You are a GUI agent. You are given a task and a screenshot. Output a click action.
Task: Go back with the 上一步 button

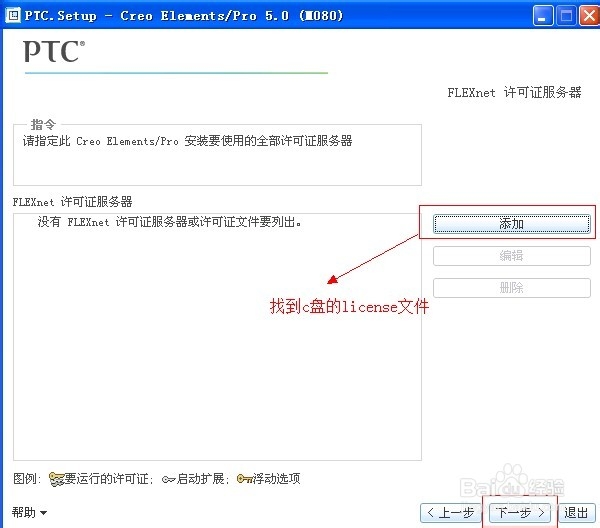point(450,512)
